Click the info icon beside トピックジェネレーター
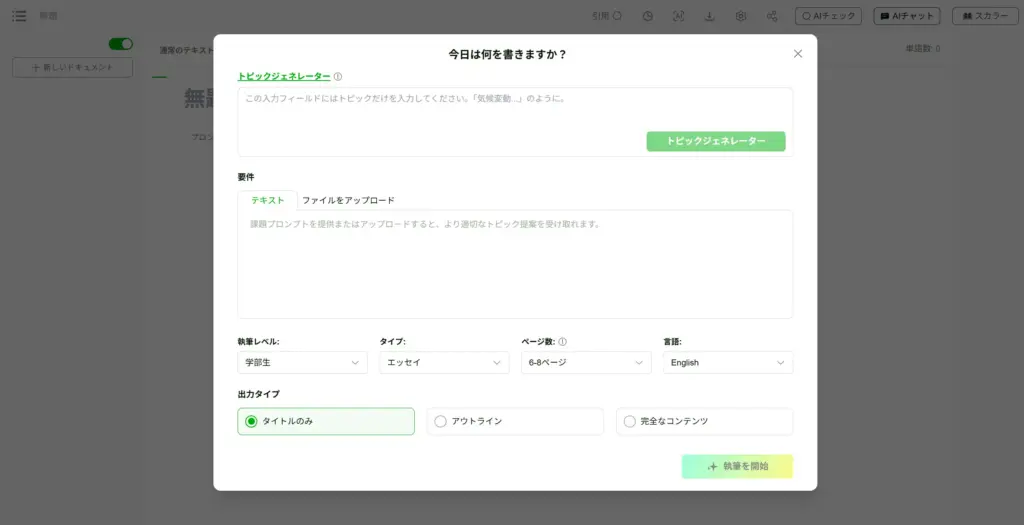This screenshot has height=525, width=1024. click(x=338, y=76)
